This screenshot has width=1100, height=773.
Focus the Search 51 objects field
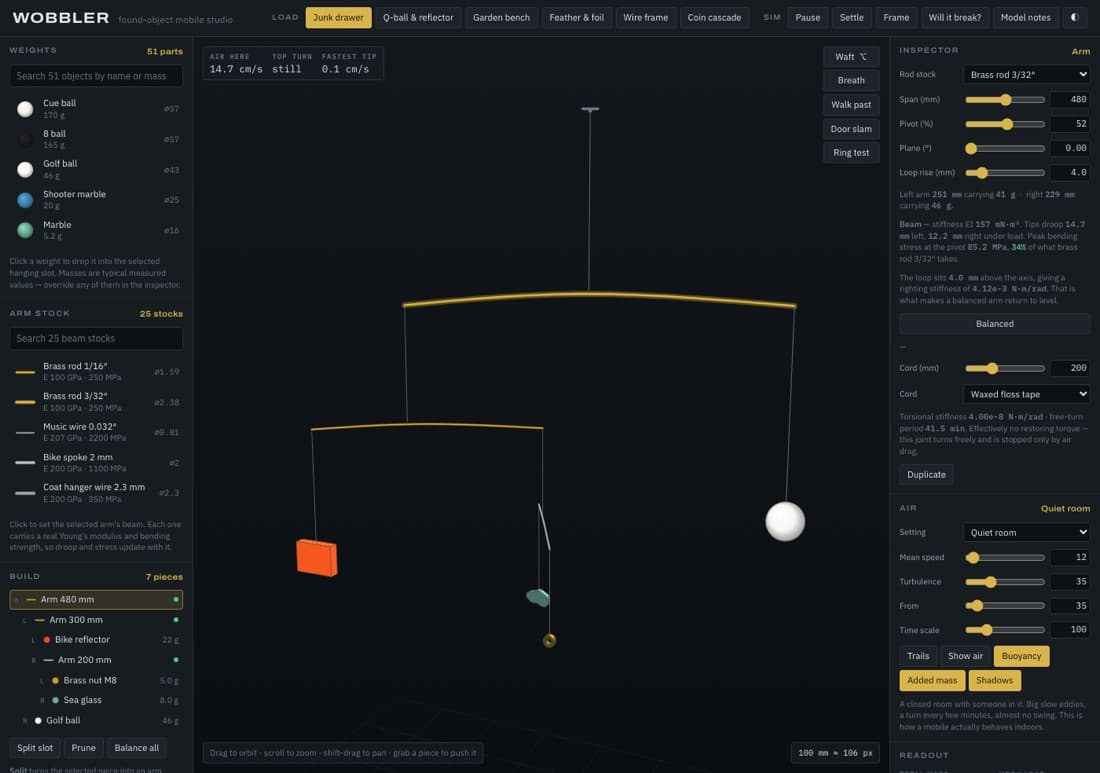[96, 76]
